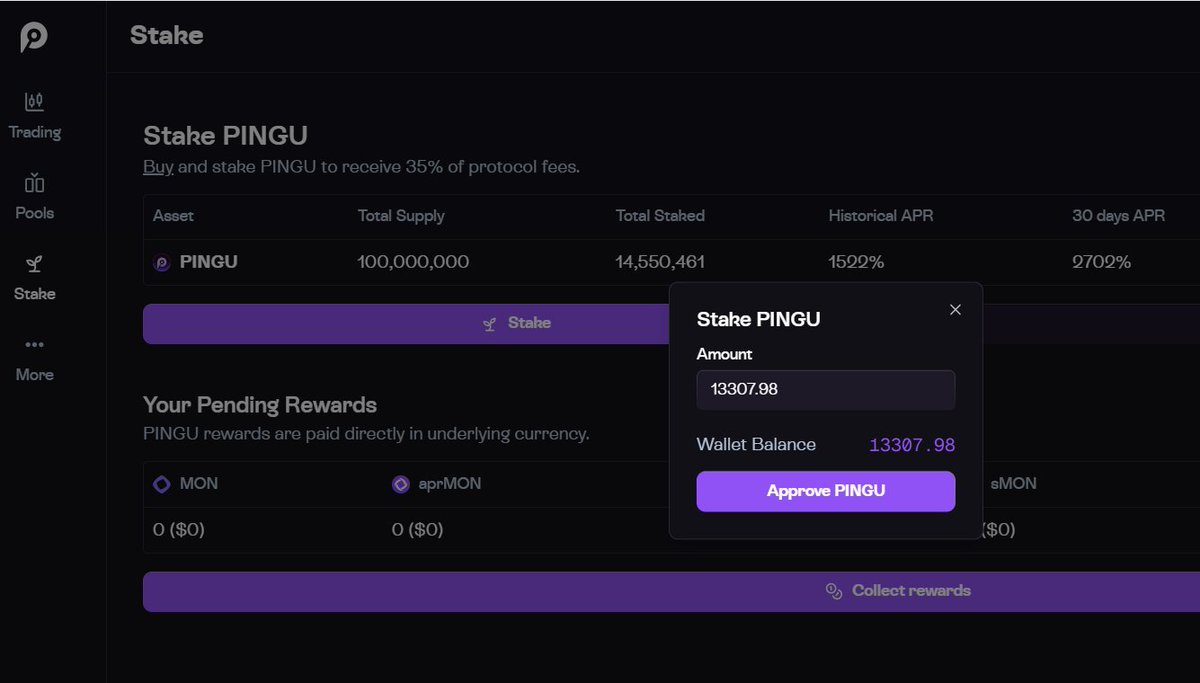Click the Historical APR column header
The height and width of the screenshot is (683, 1200).
pyautogui.click(x=881, y=216)
